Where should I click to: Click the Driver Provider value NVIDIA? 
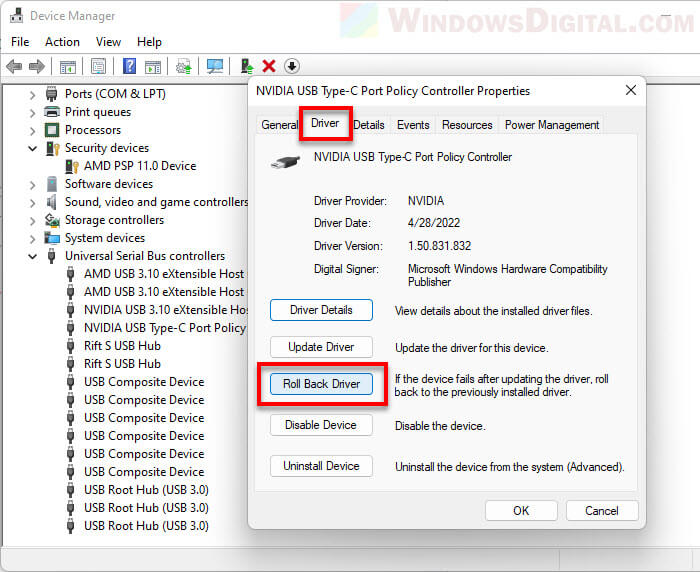coord(426,201)
